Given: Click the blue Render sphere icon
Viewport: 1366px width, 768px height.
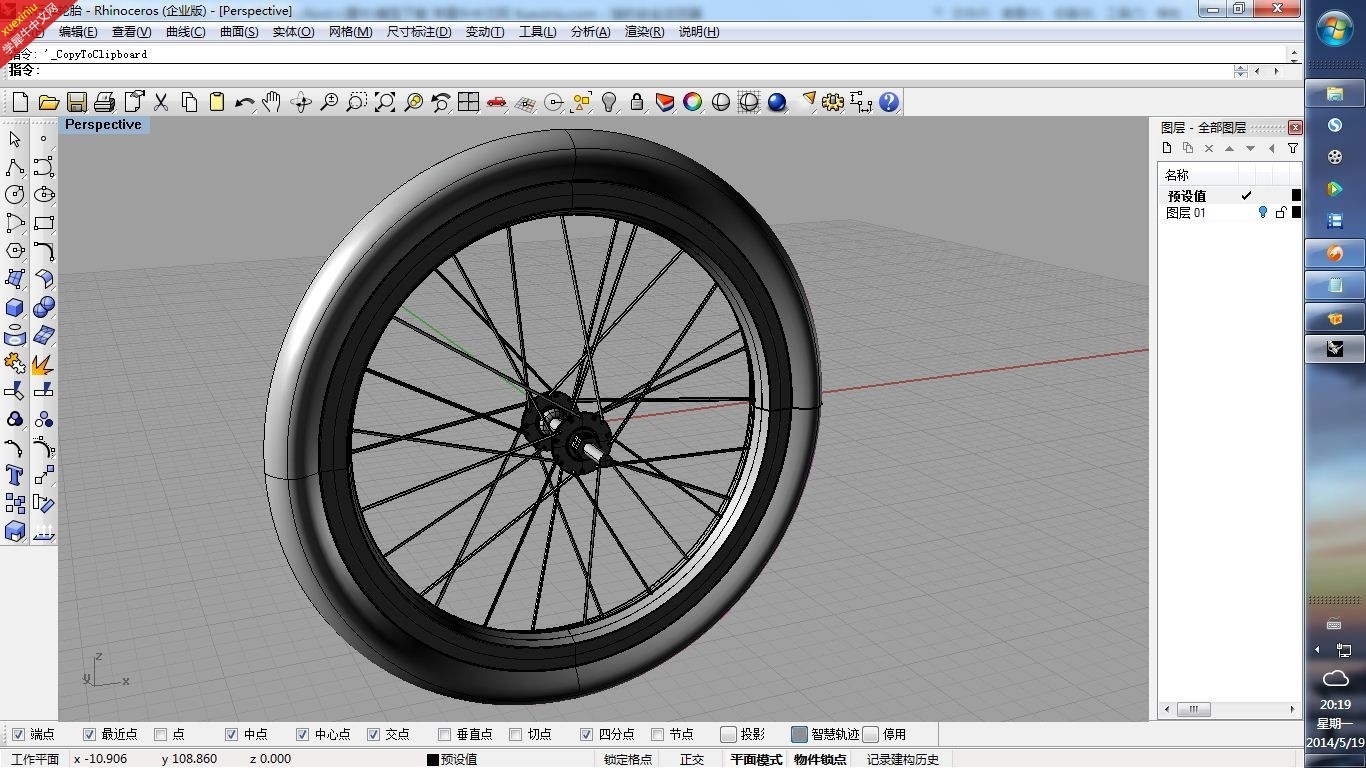Looking at the screenshot, I should tap(777, 102).
